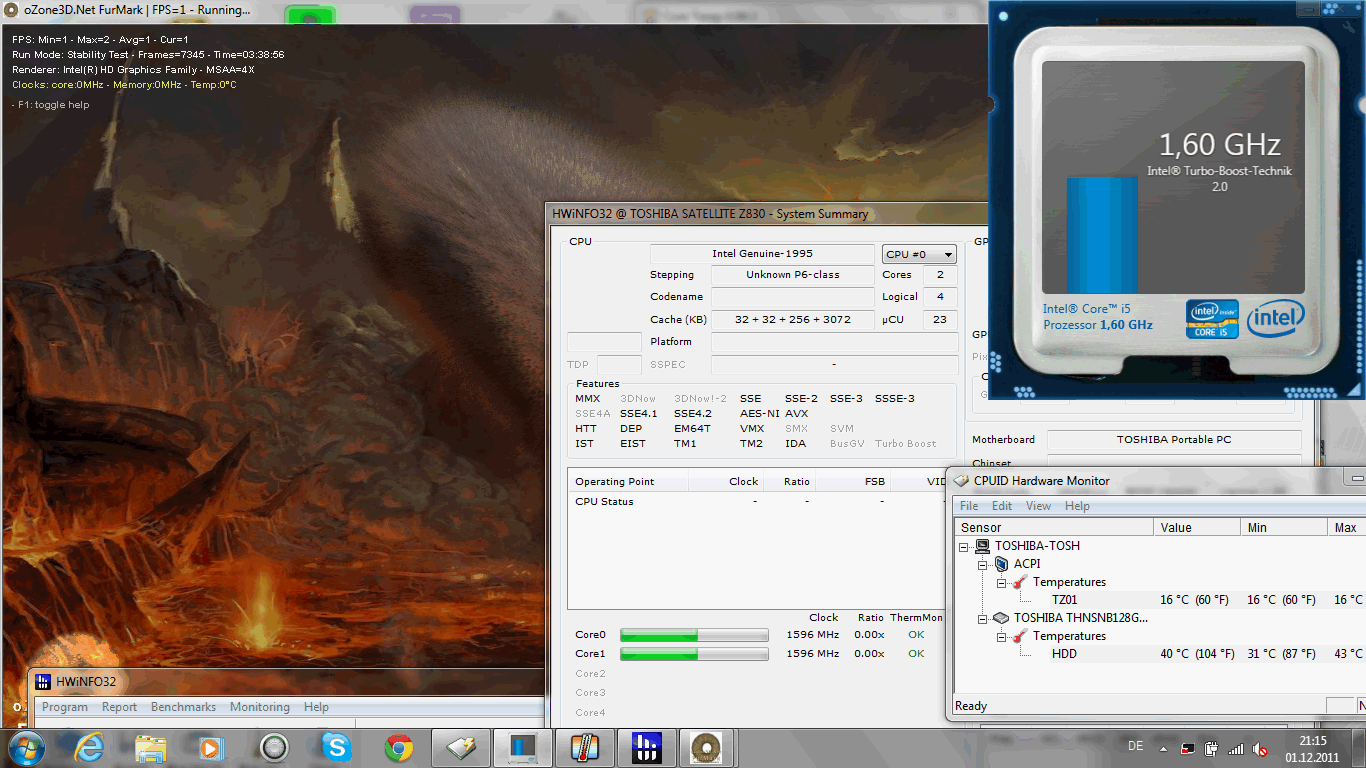Open HWiNFO32 Help menu
The image size is (1366, 768).
tap(316, 707)
